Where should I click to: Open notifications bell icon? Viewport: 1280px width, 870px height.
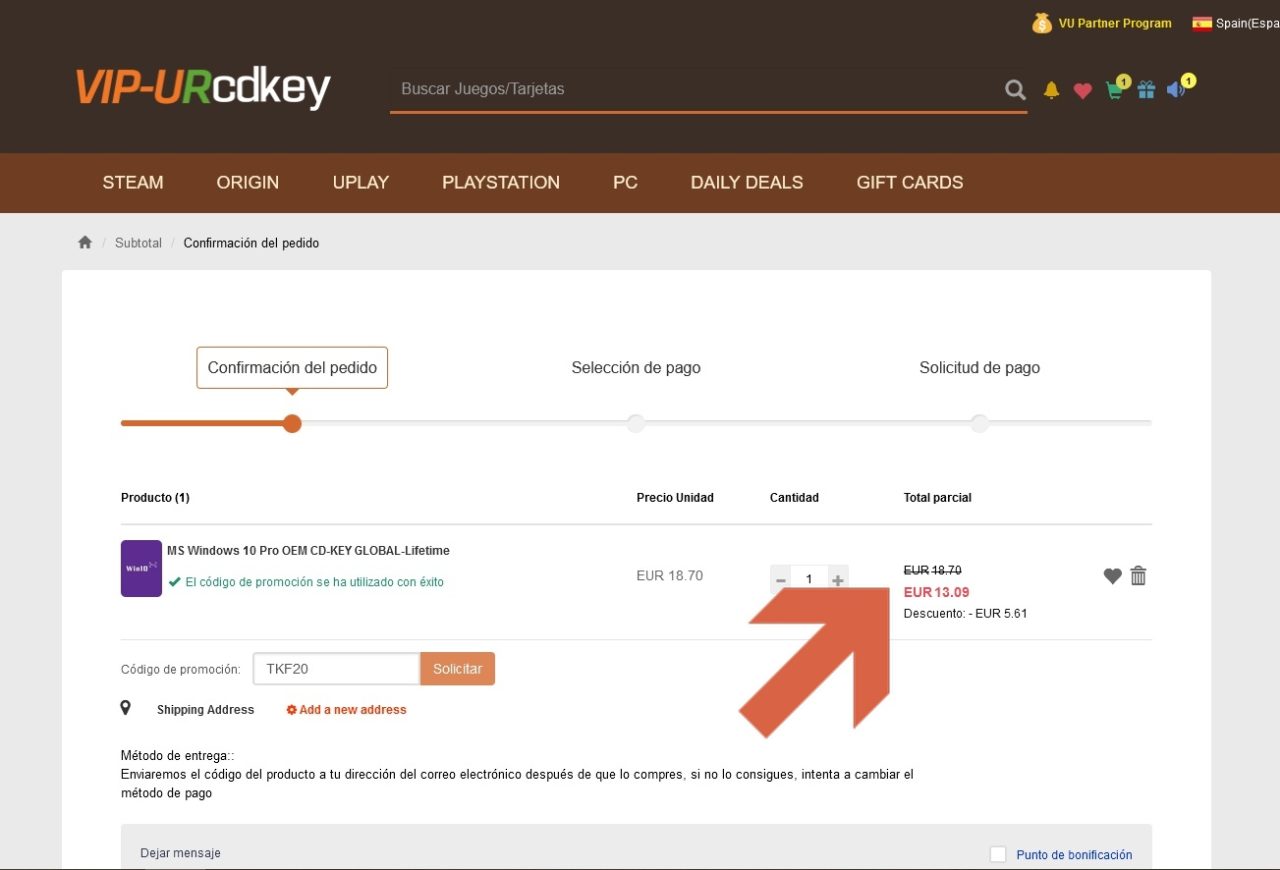coord(1051,90)
